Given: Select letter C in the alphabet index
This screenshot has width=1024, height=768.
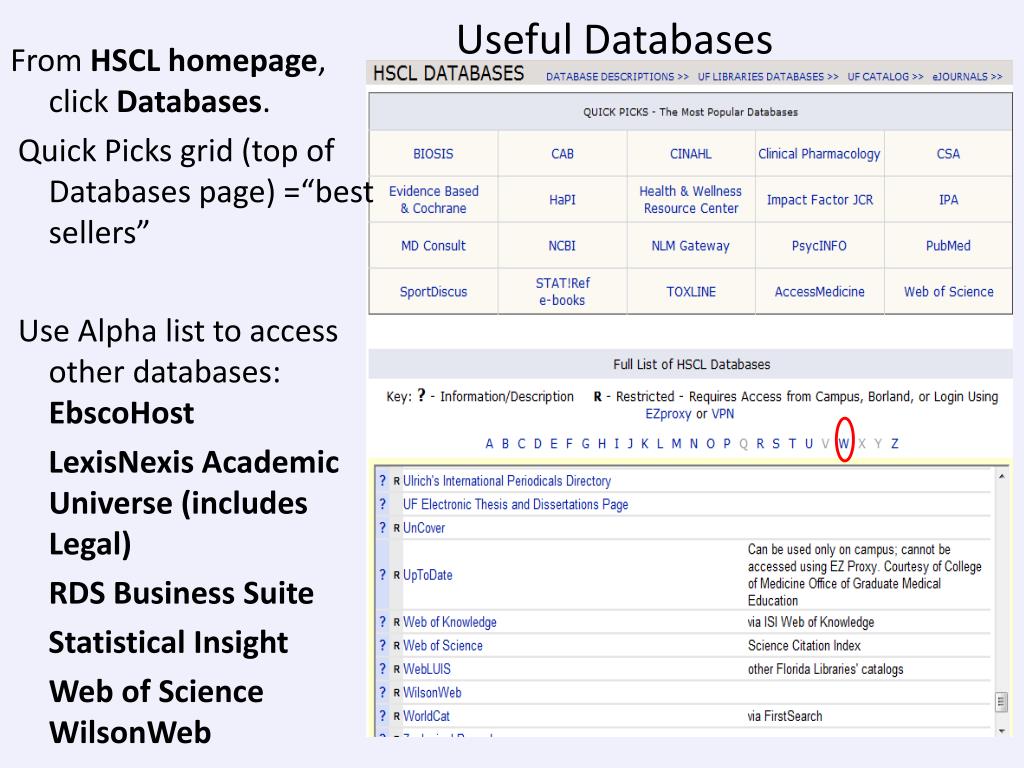Looking at the screenshot, I should pos(521,444).
